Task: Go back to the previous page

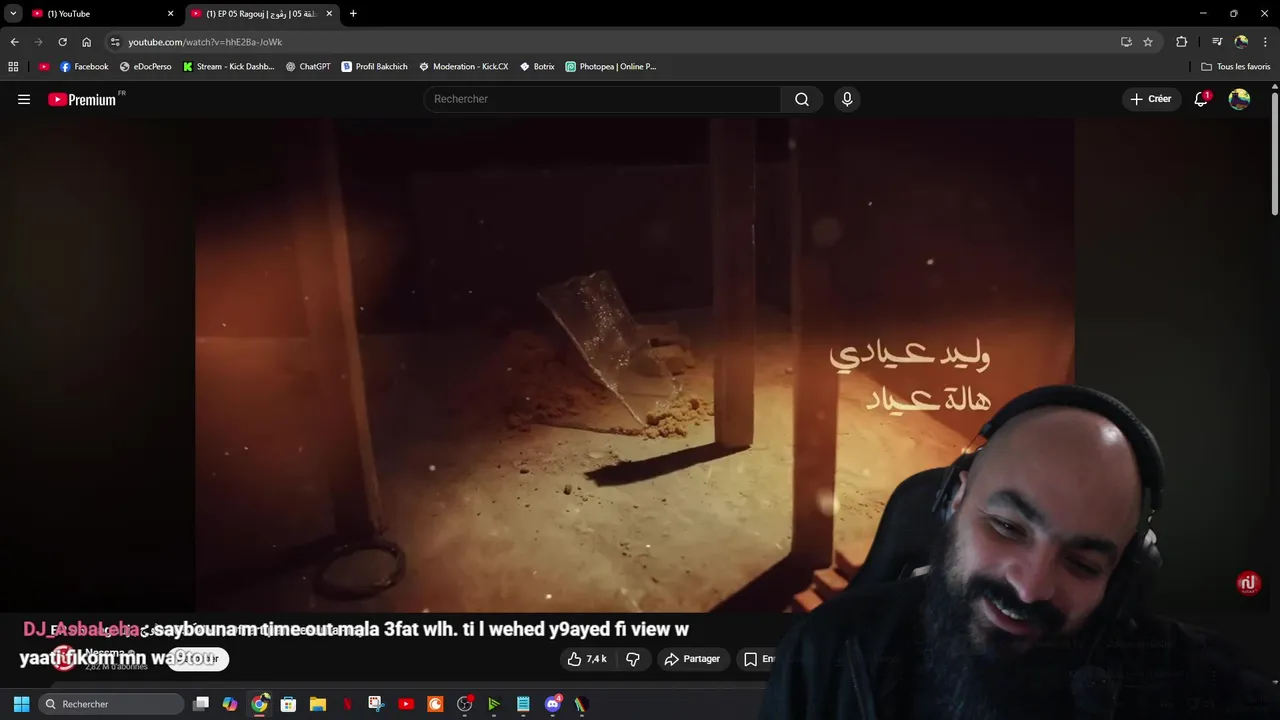Action: (x=14, y=42)
